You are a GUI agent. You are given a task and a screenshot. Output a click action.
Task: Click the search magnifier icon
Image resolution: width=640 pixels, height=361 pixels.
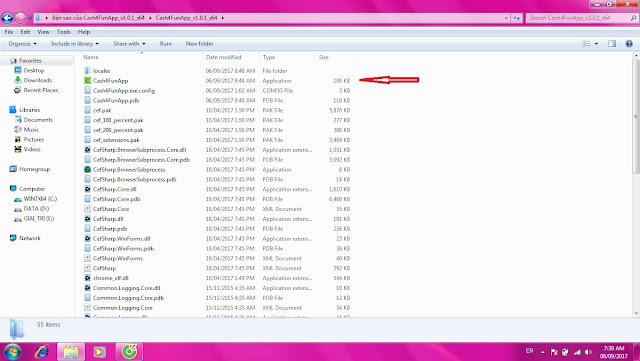point(633,18)
